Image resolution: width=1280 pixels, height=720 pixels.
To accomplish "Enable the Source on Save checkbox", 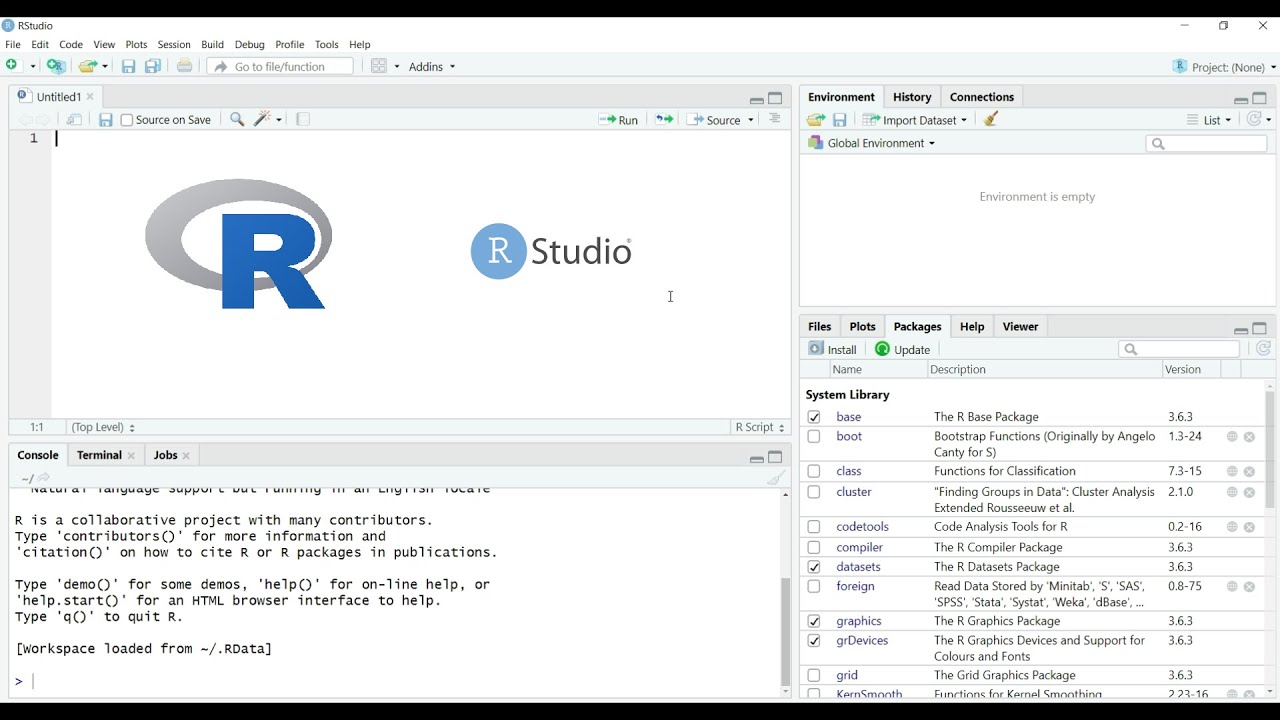I will point(127,120).
